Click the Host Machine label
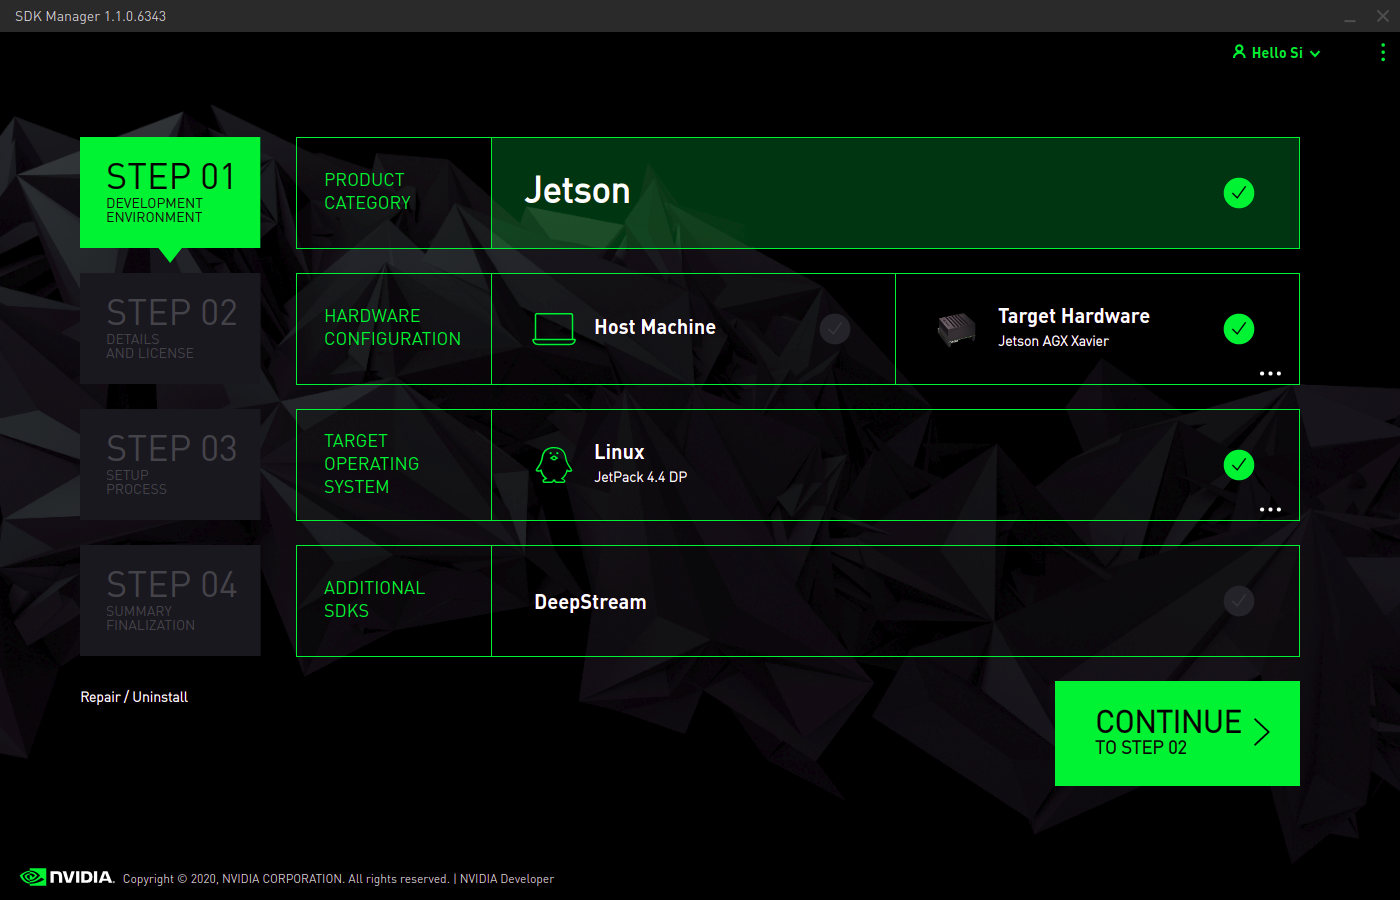Image resolution: width=1400 pixels, height=900 pixels. coord(655,328)
